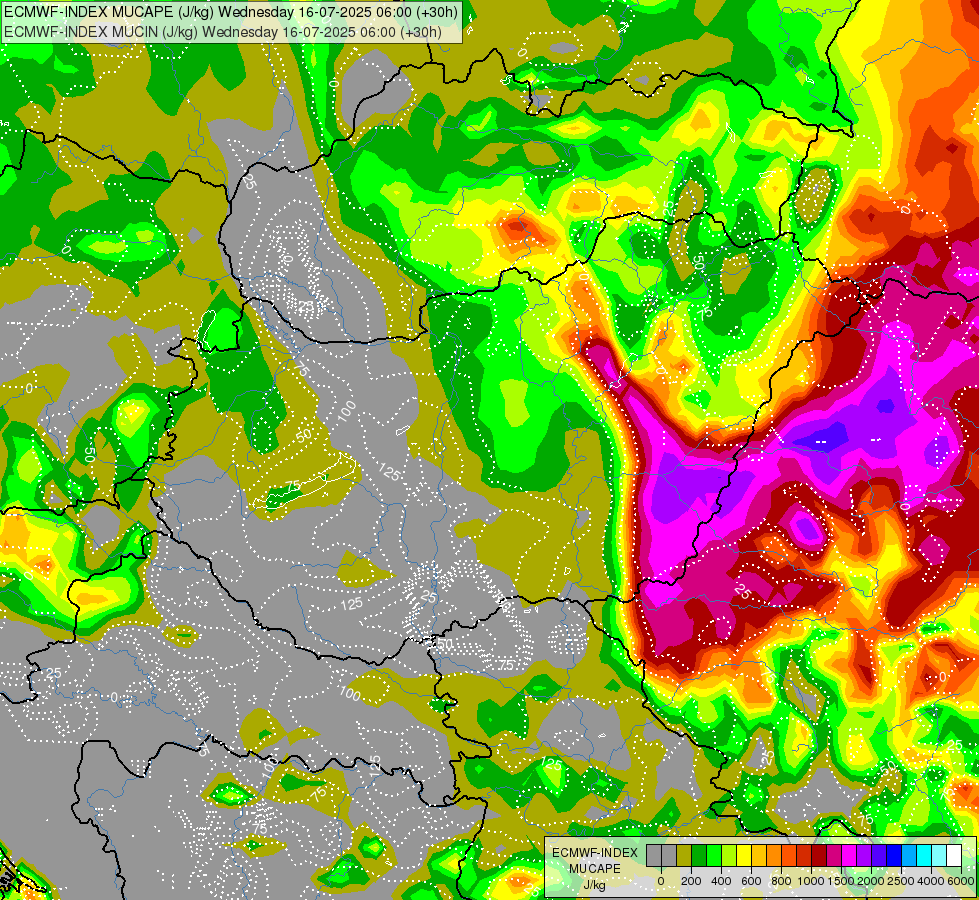Click the legend title 'ECMWF-INDEX'
979x900 pixels.
coord(595,853)
